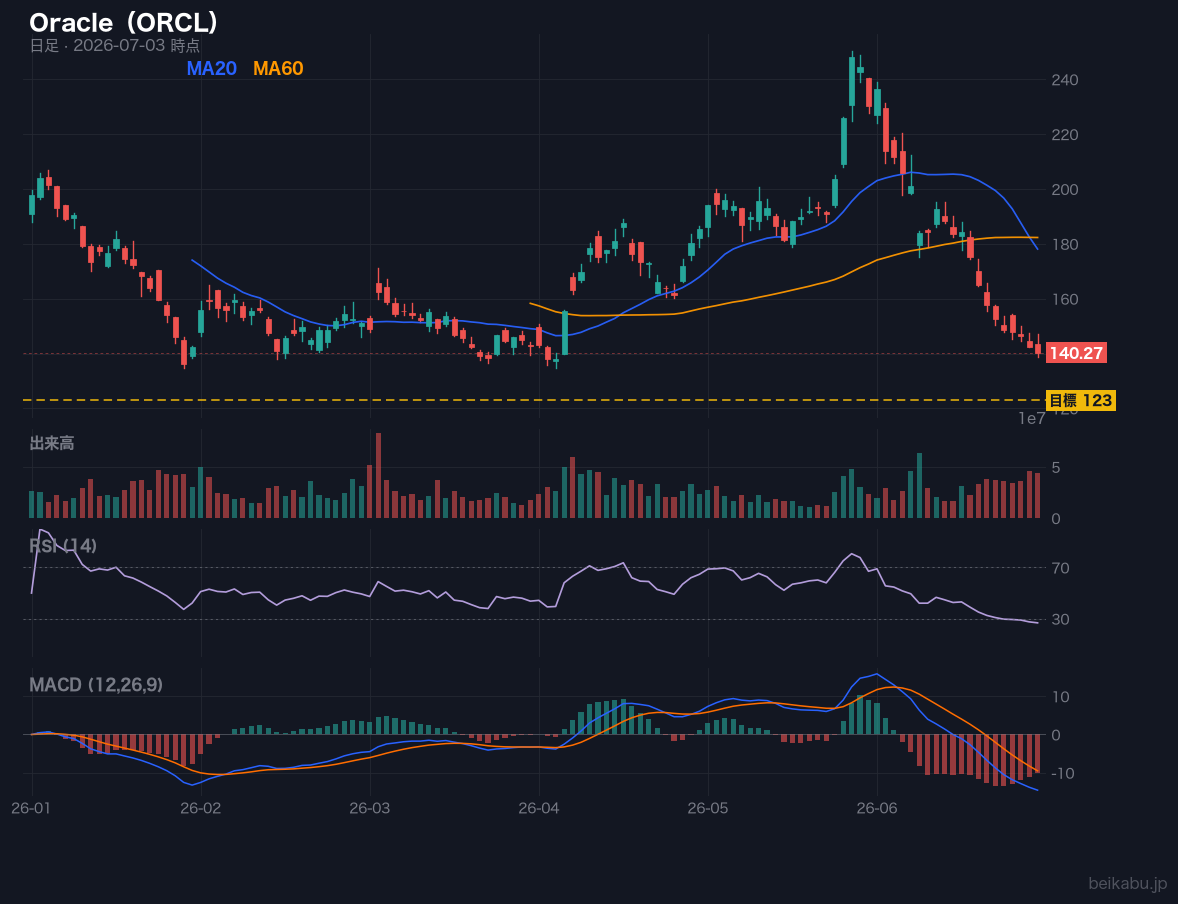Click the tallest volume bar in early March
The height and width of the screenshot is (904, 1178).
click(378, 475)
